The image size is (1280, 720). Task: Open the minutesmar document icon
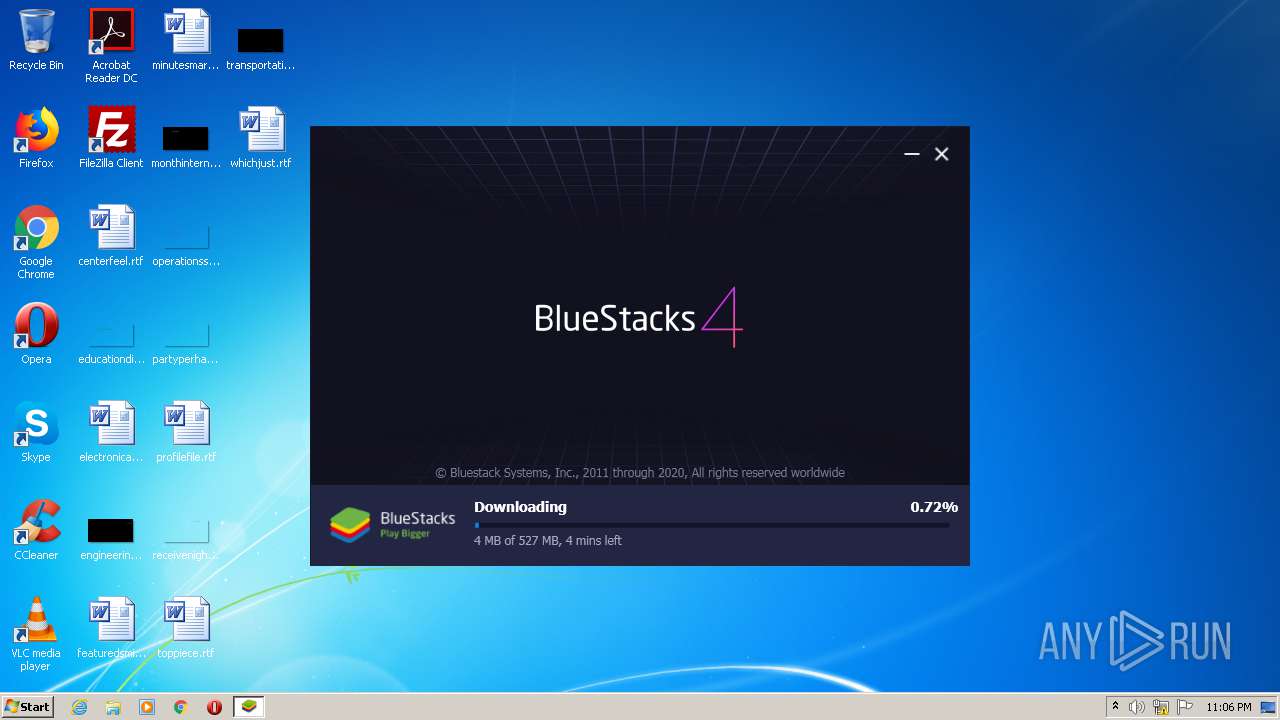pos(186,40)
